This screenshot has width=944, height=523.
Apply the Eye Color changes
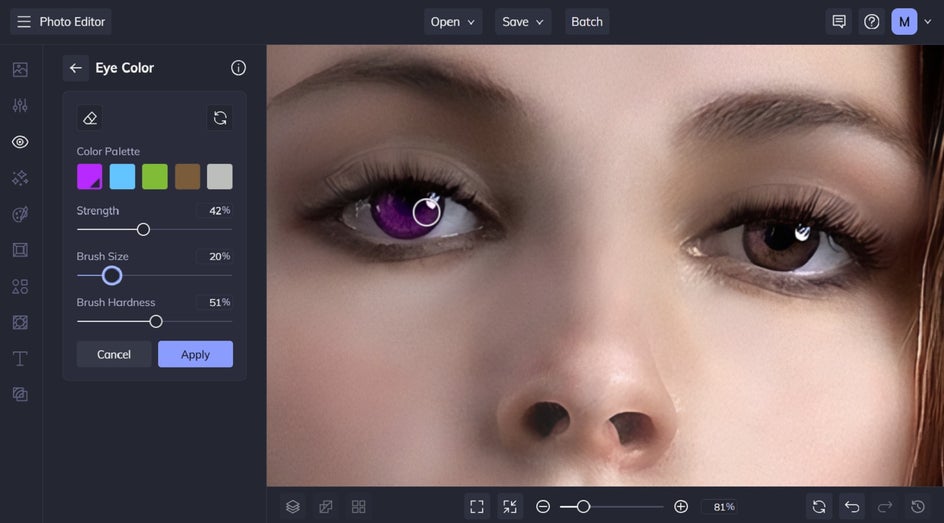(196, 354)
